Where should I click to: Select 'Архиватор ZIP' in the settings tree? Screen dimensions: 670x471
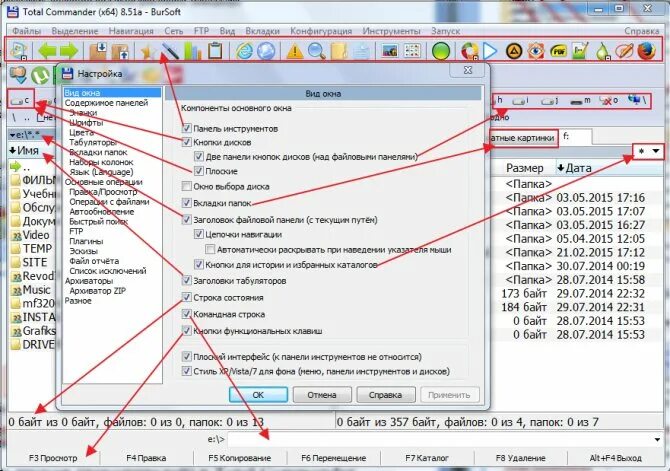tap(97, 291)
